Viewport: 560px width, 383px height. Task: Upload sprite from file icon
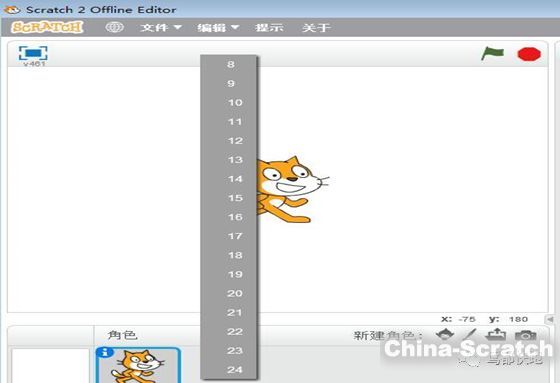coord(496,335)
